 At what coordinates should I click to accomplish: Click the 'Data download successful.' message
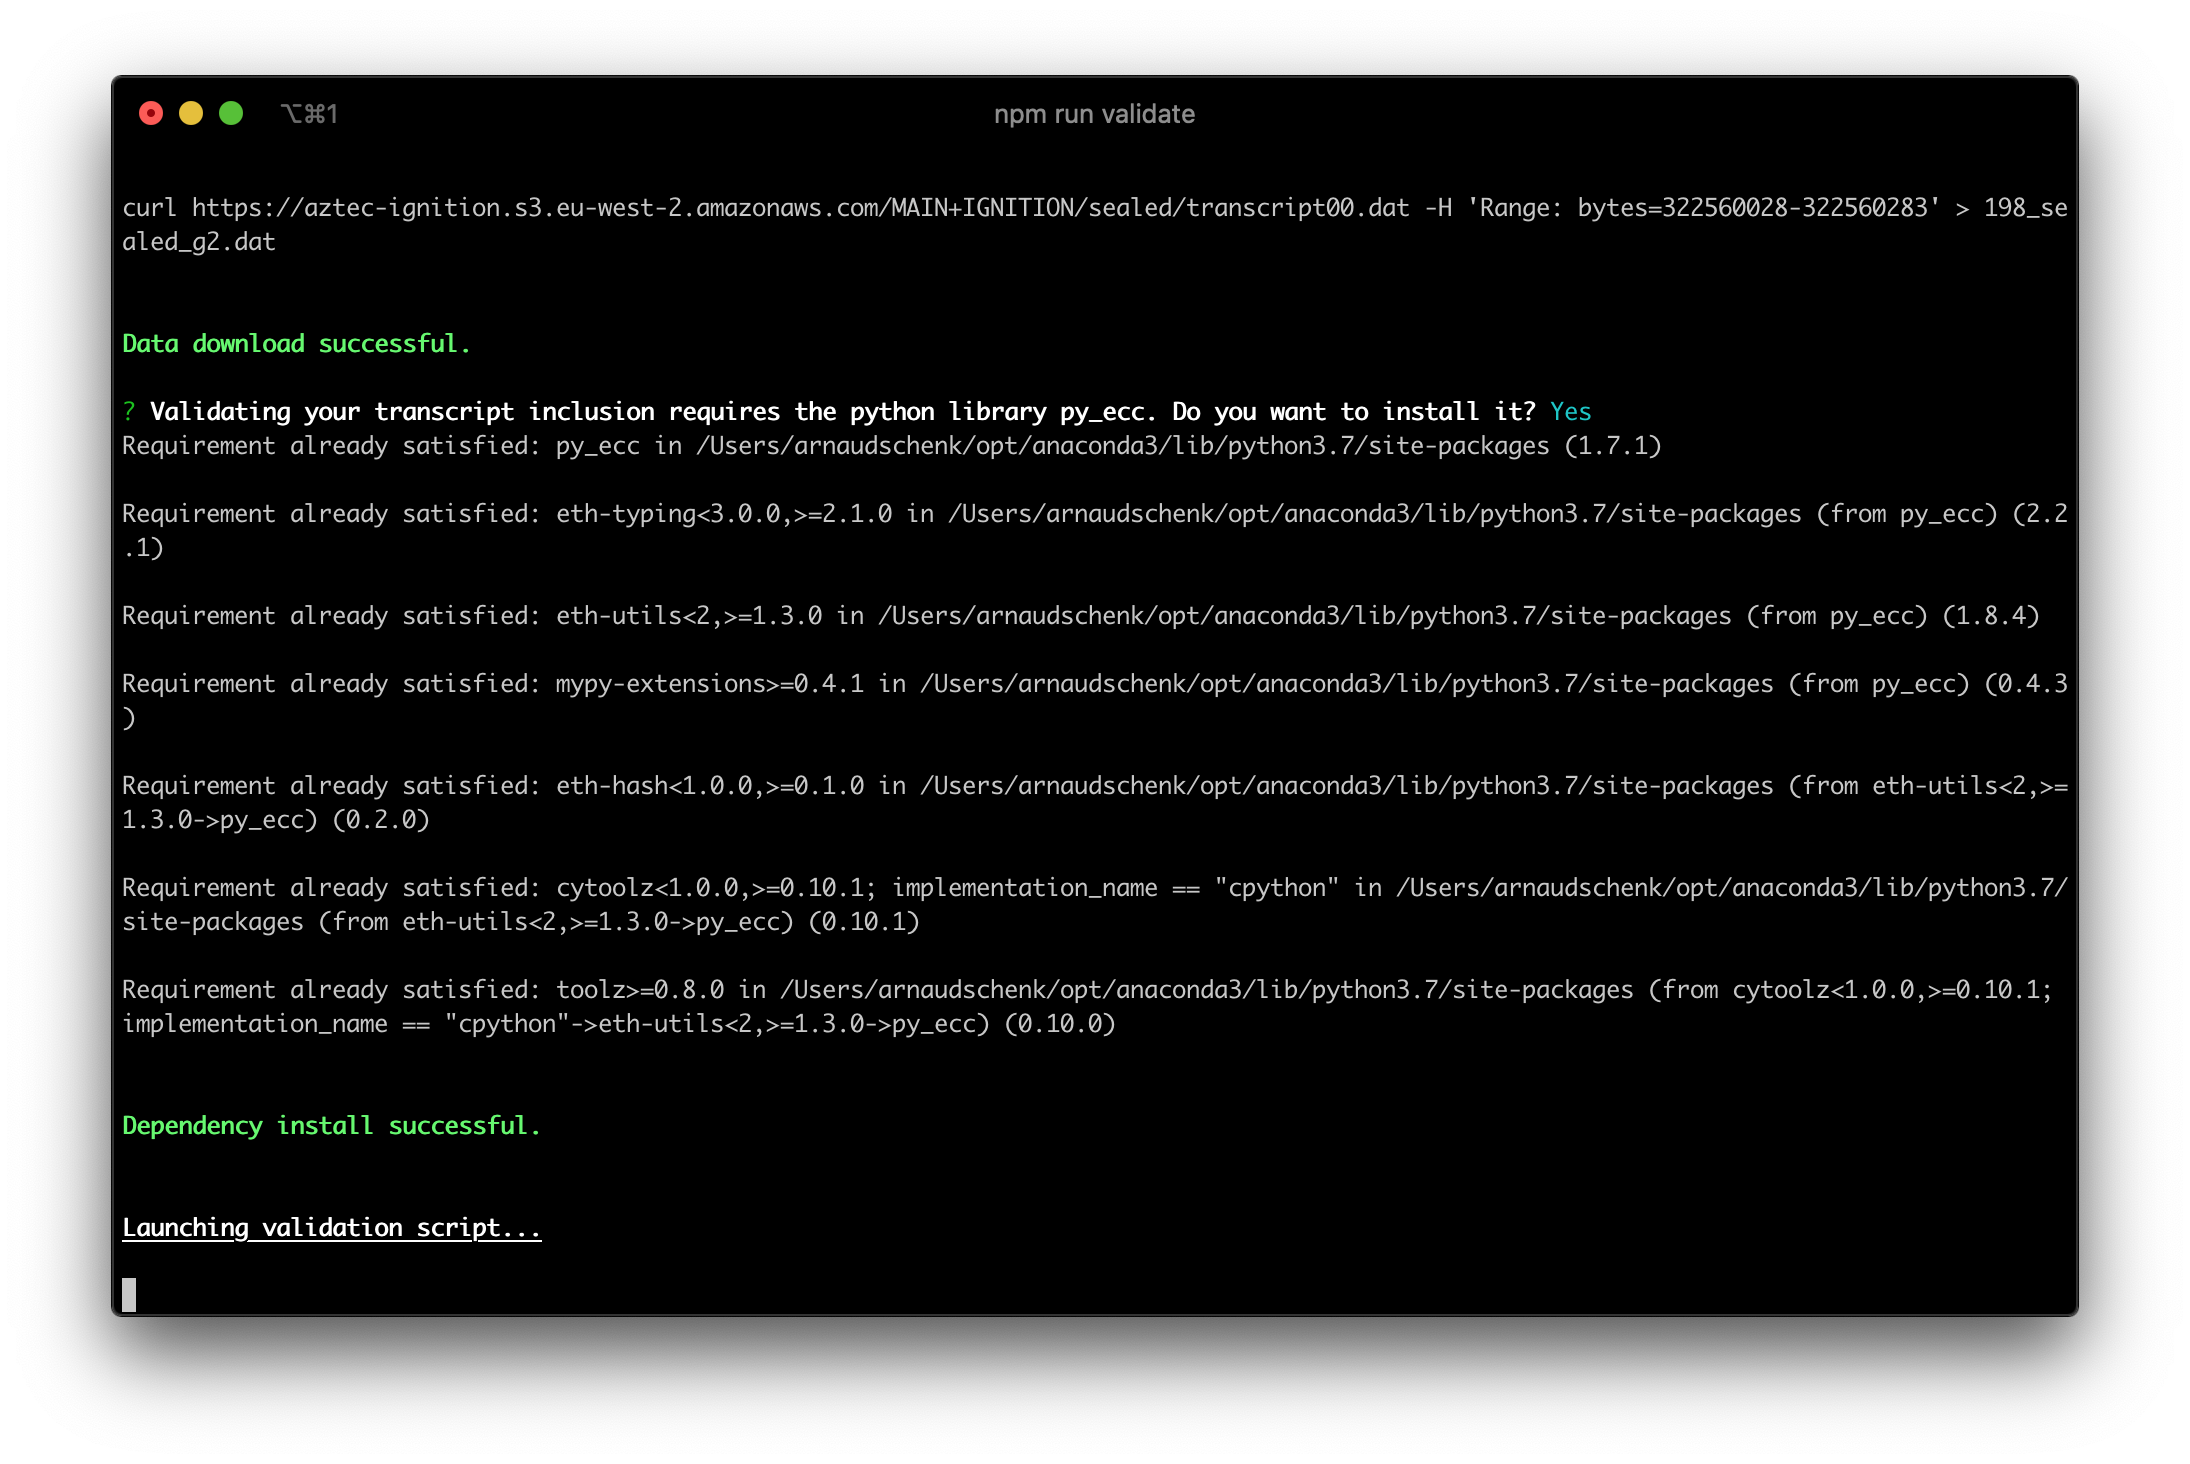(x=296, y=344)
